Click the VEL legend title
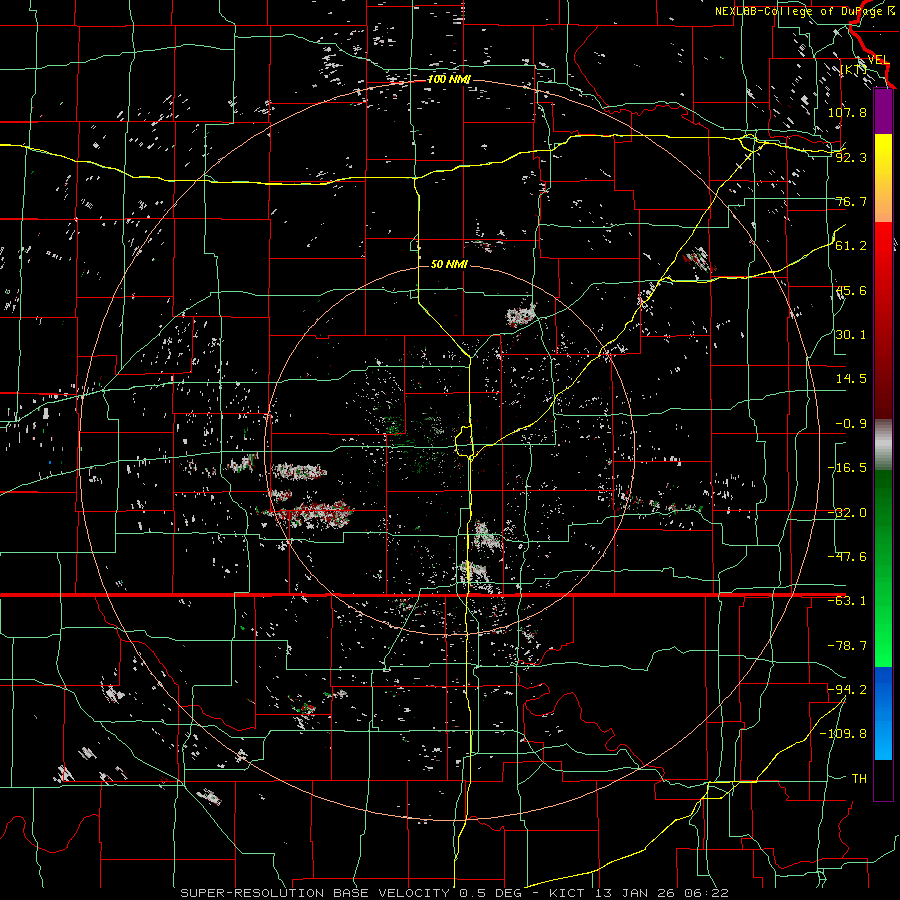The height and width of the screenshot is (900, 900). tap(879, 60)
